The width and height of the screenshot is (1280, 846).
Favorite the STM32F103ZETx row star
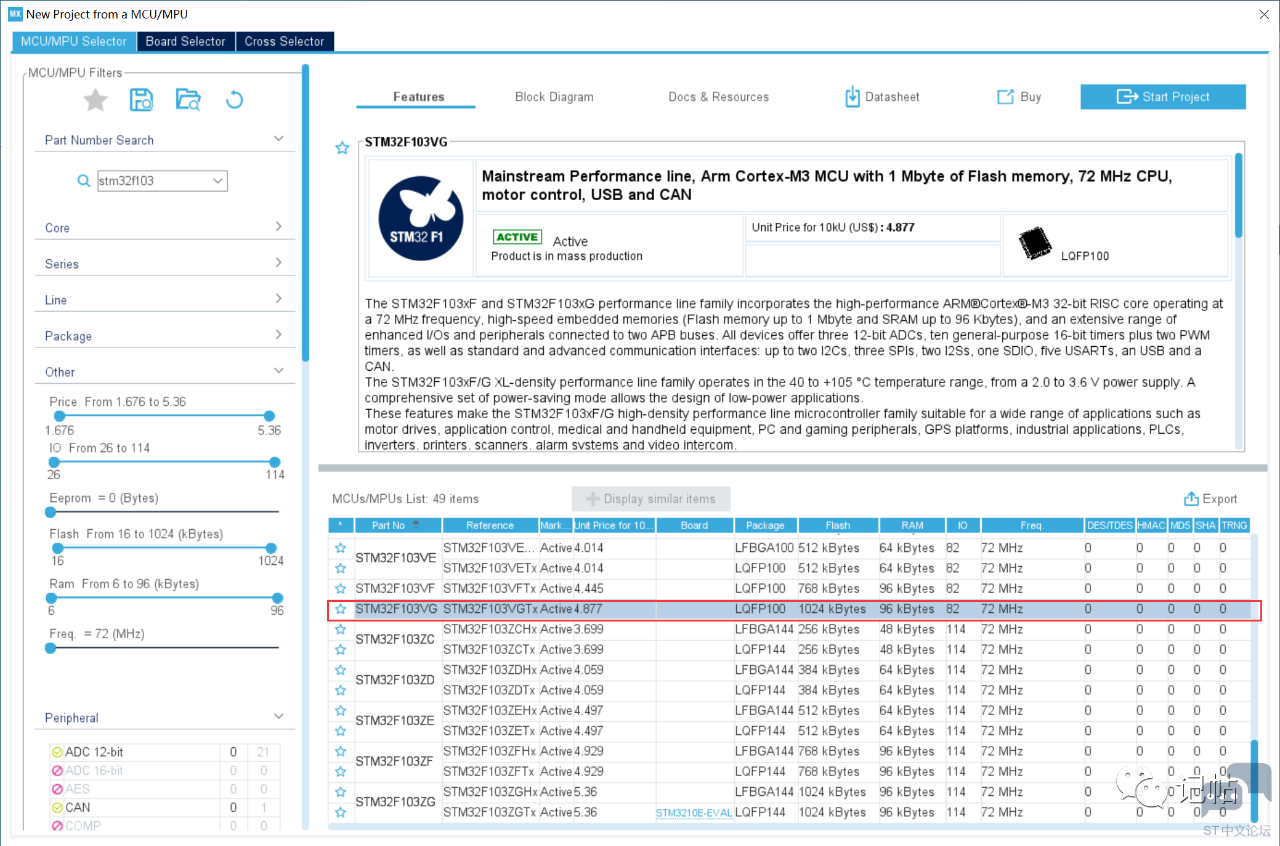pos(340,731)
